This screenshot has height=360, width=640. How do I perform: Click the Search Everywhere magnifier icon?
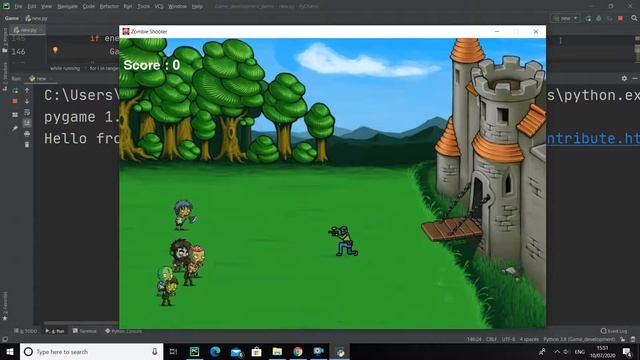634,18
